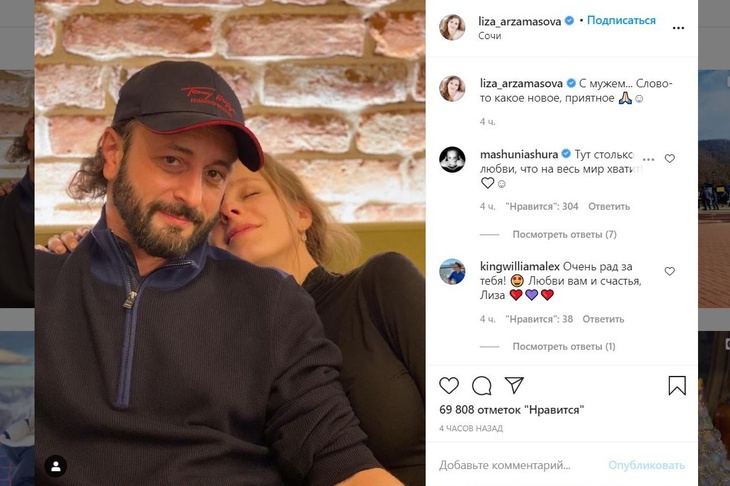
Task: Like the post with the heart icon
Action: 449,386
